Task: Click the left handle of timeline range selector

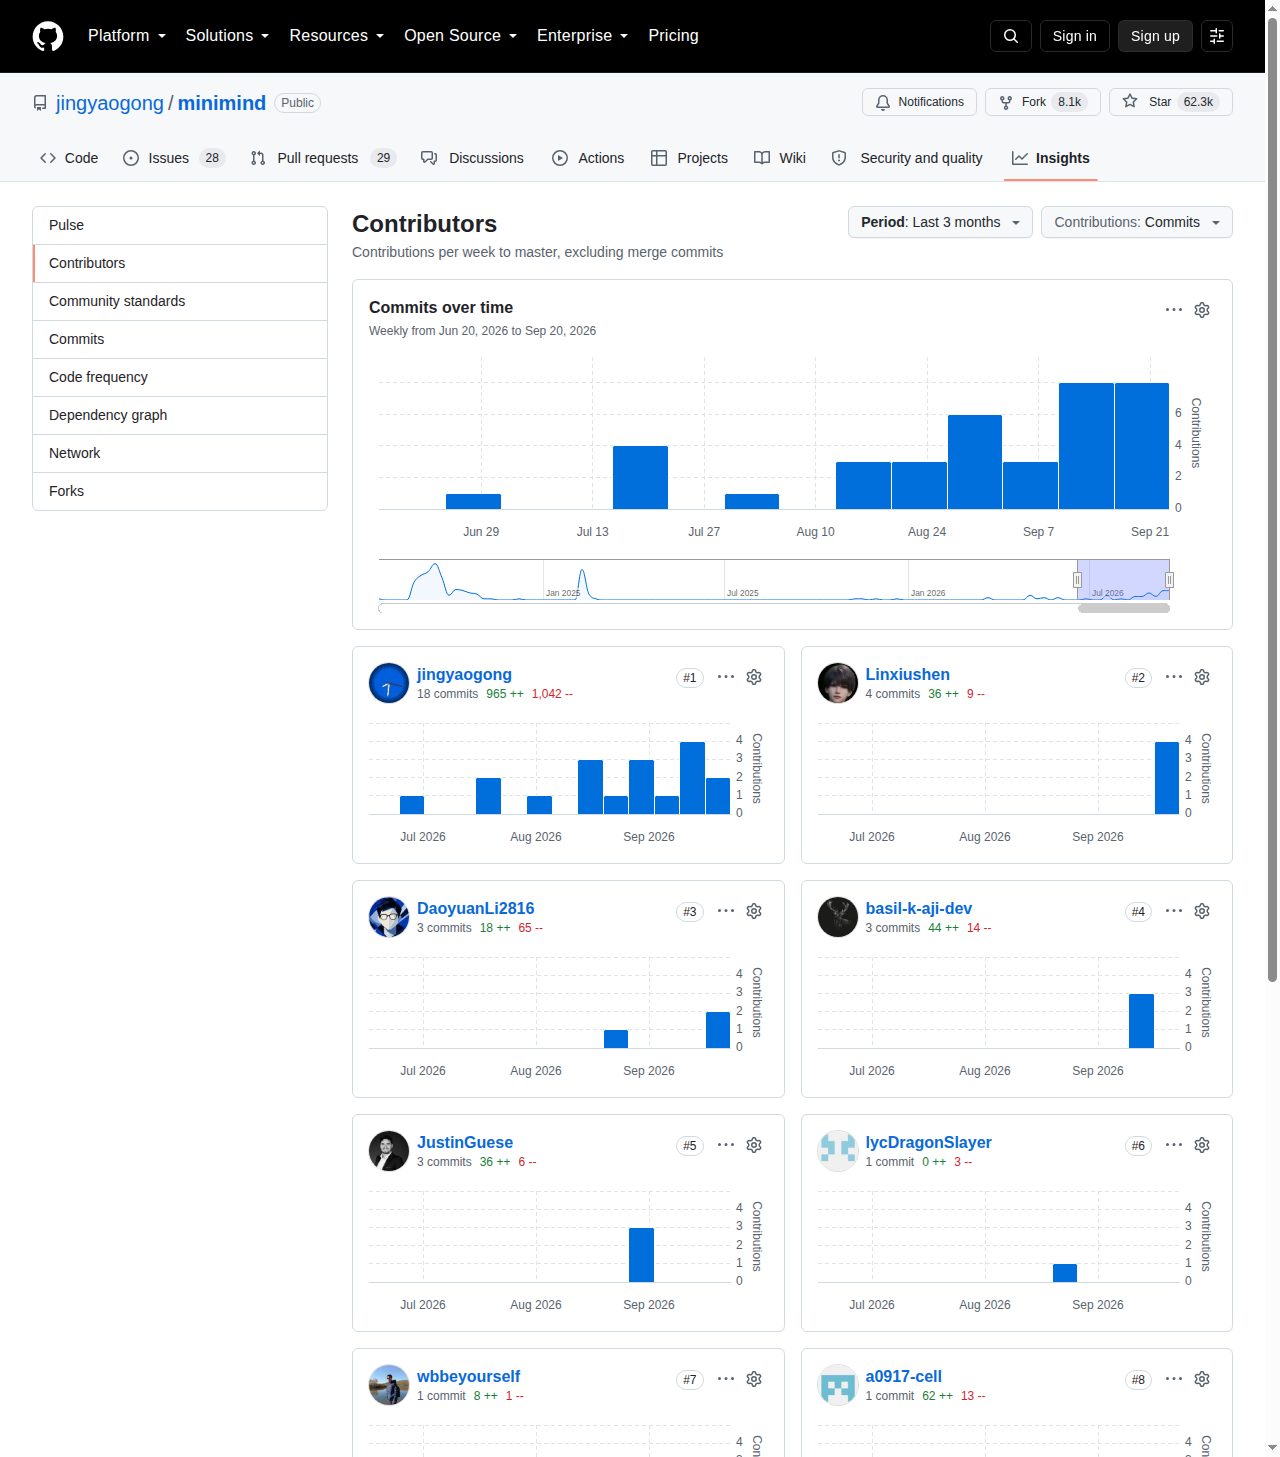Action: 1077,580
